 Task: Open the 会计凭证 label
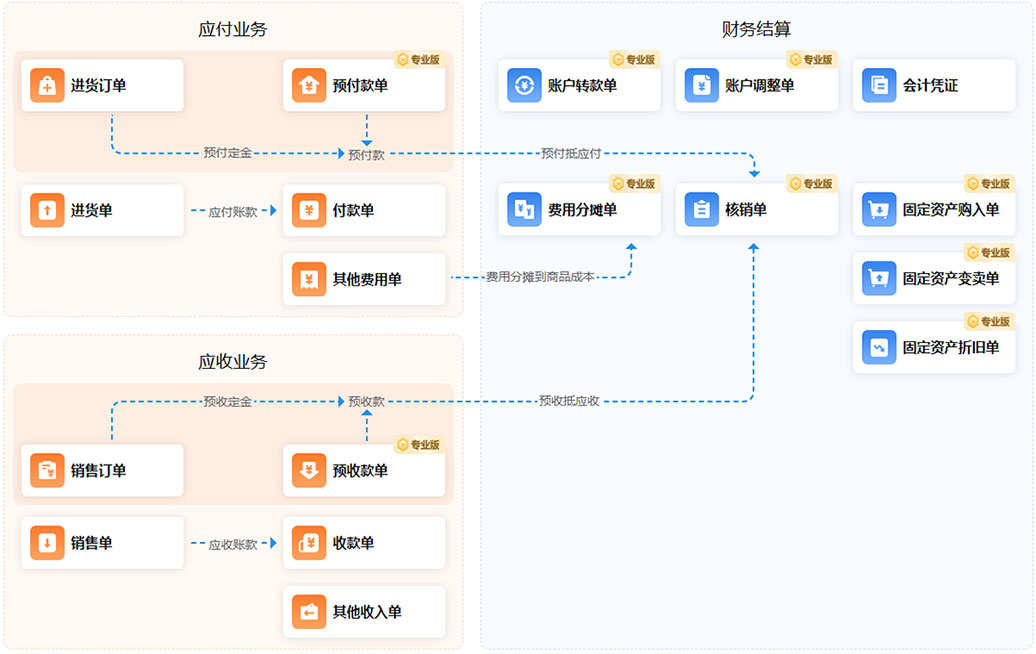point(930,85)
